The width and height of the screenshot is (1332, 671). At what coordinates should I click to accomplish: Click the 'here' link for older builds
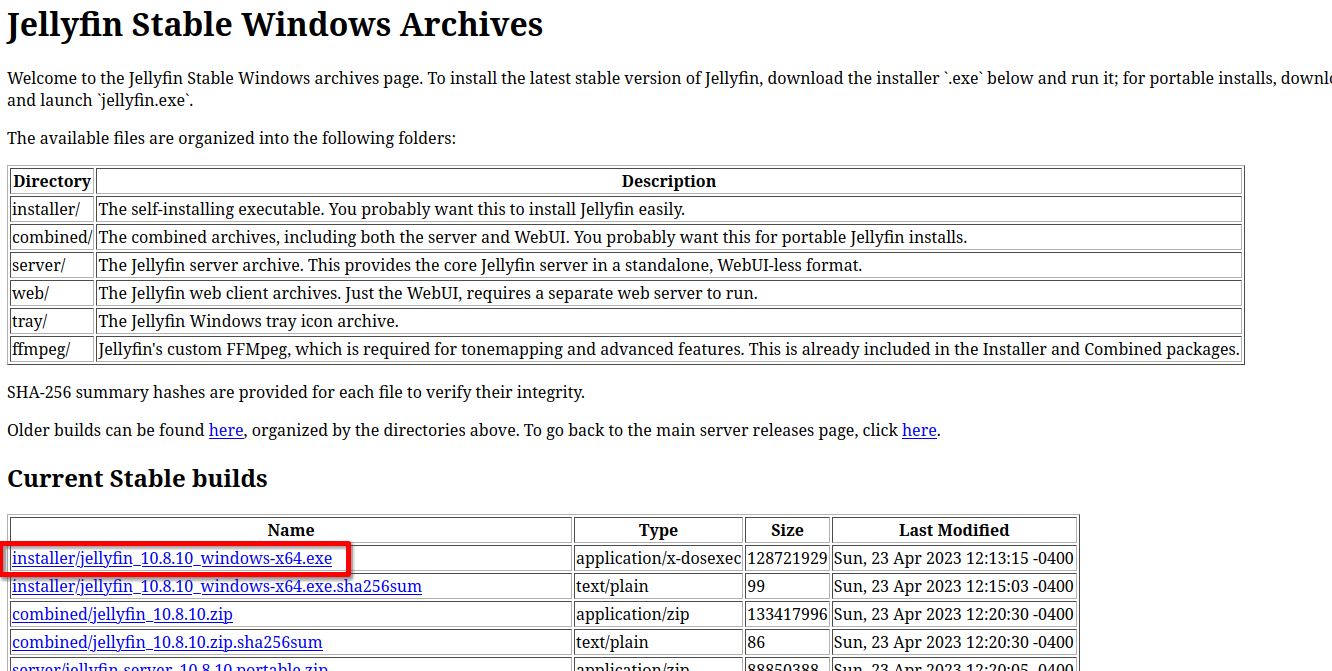tap(226, 430)
